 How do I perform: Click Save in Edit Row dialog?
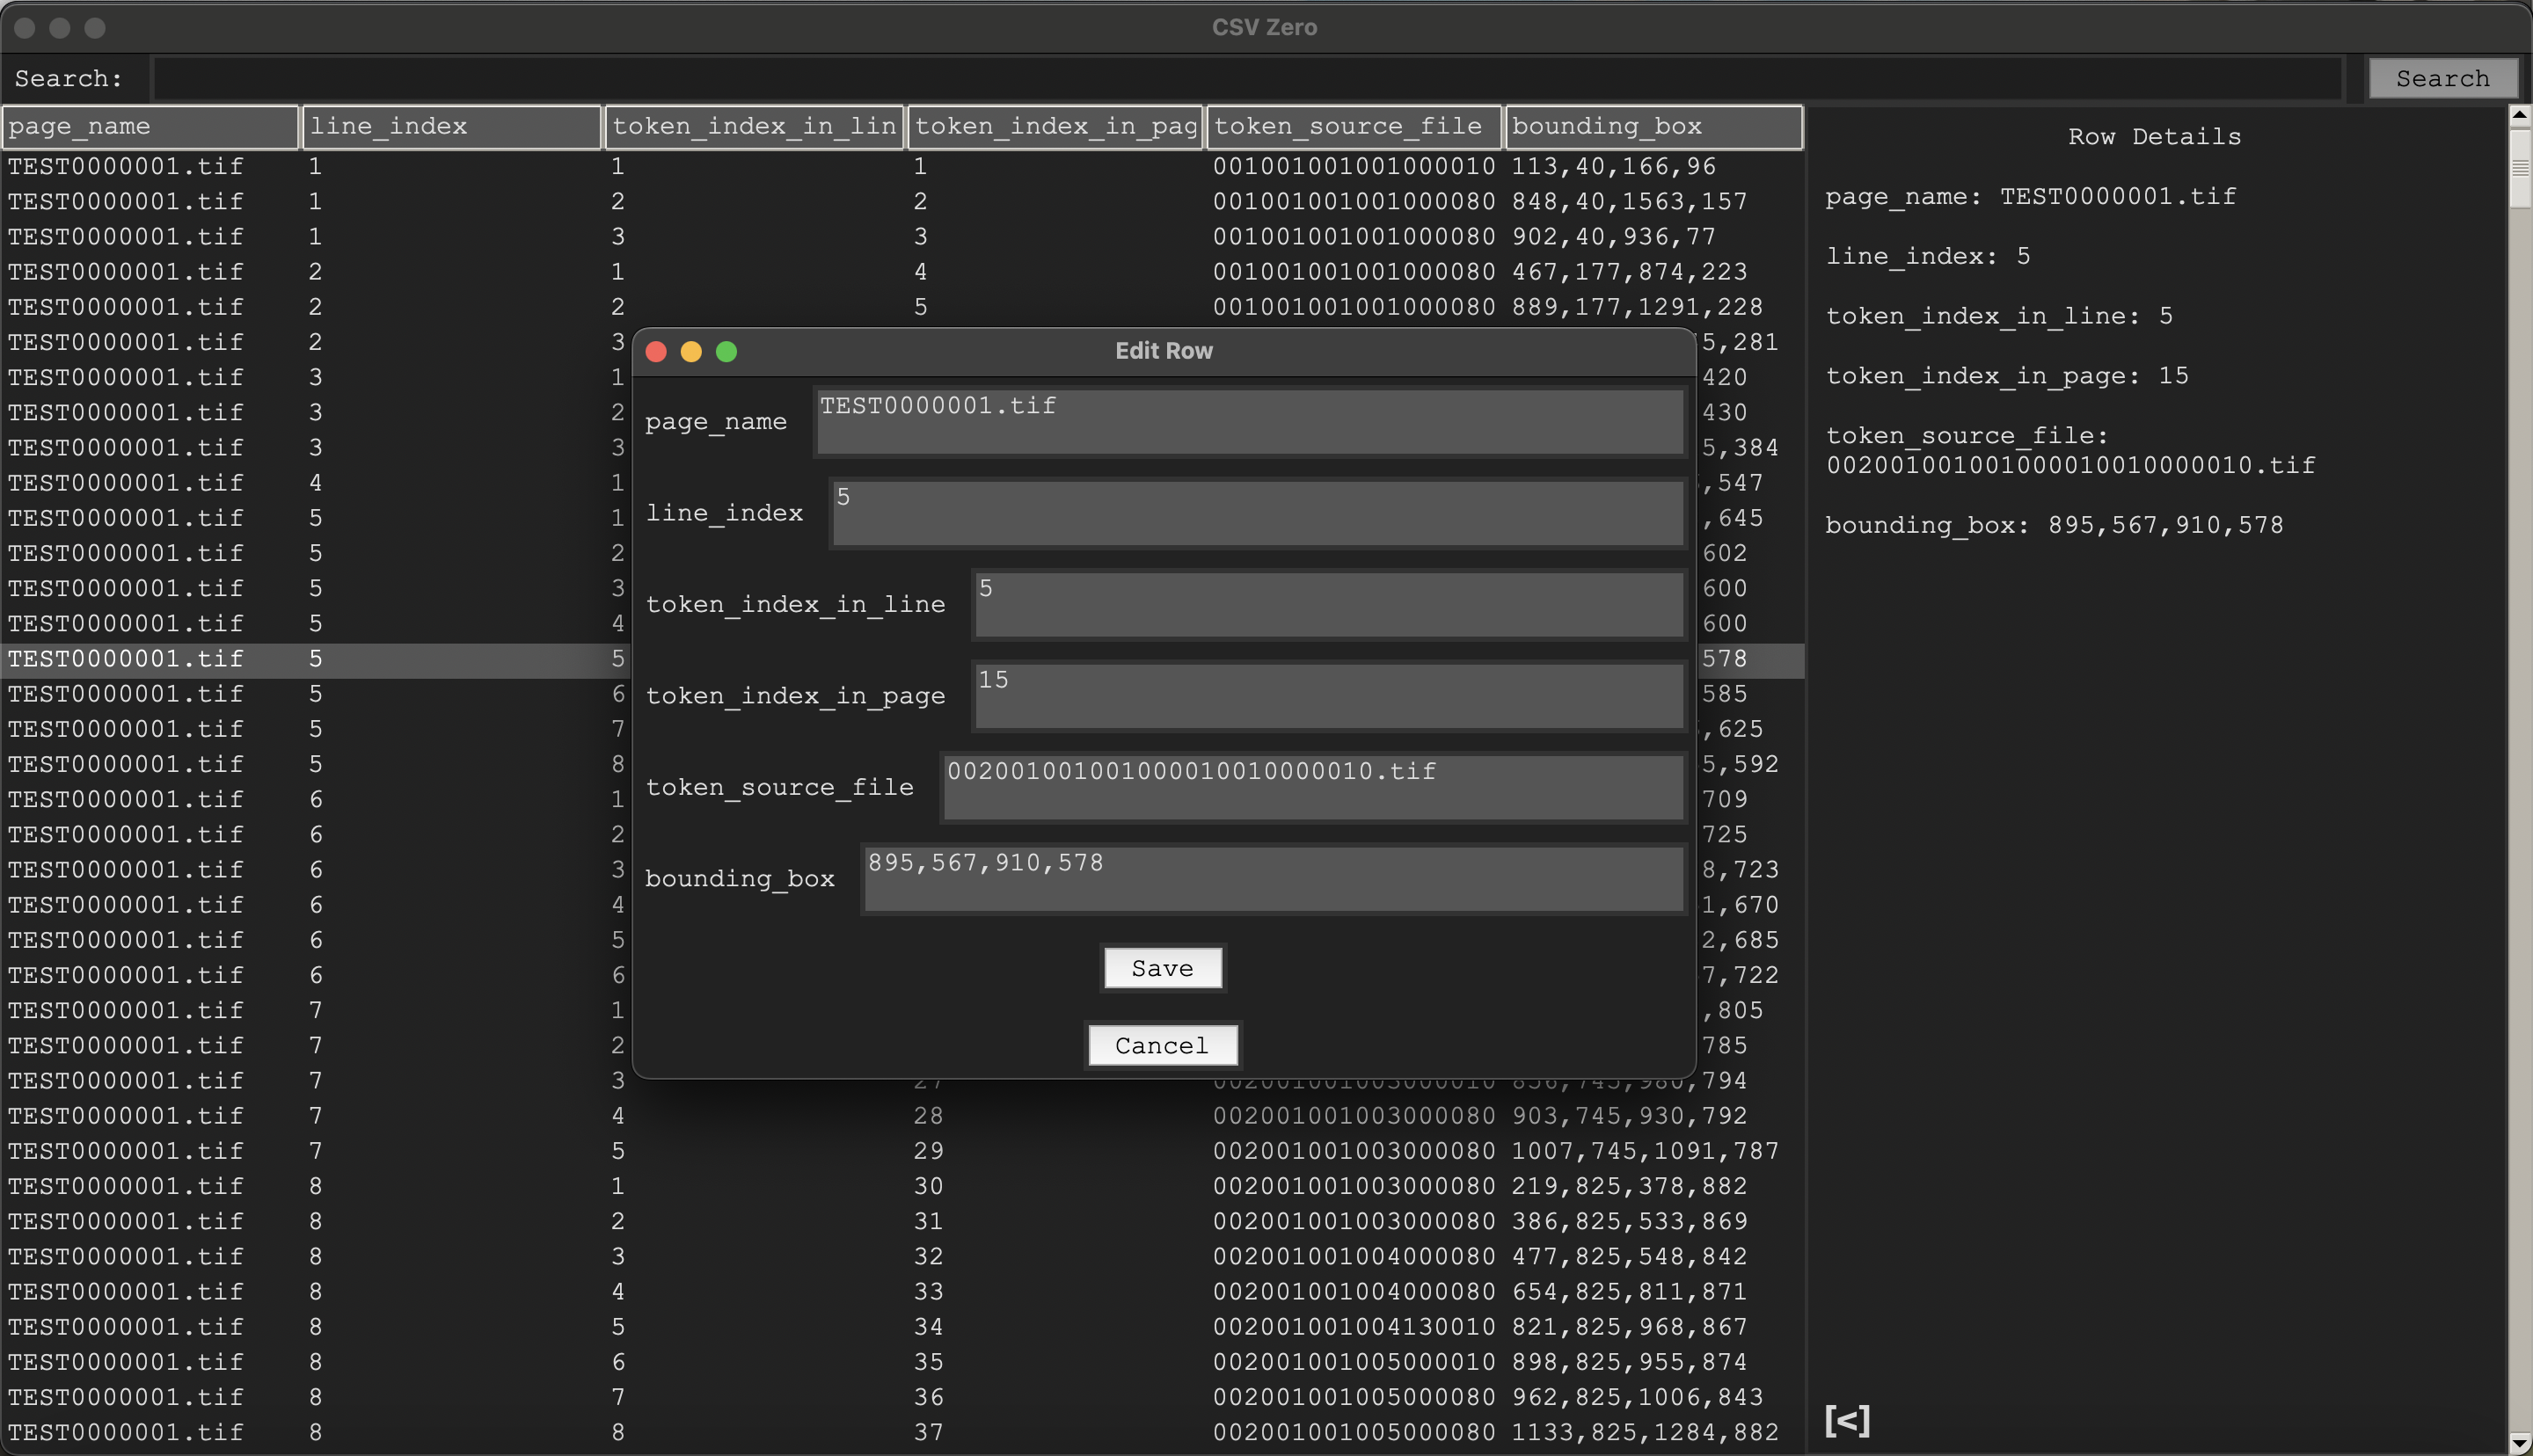[1162, 968]
